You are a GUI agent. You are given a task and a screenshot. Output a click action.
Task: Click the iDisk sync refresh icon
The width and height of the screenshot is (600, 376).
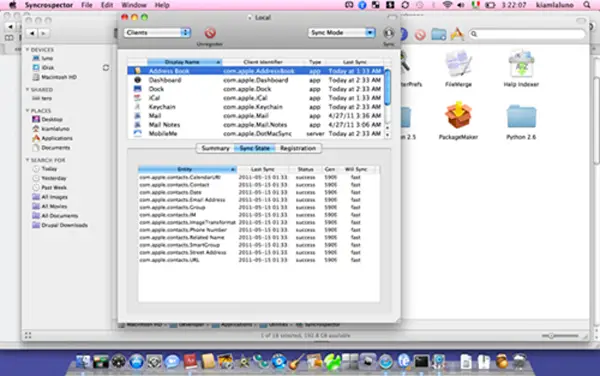tap(106, 68)
